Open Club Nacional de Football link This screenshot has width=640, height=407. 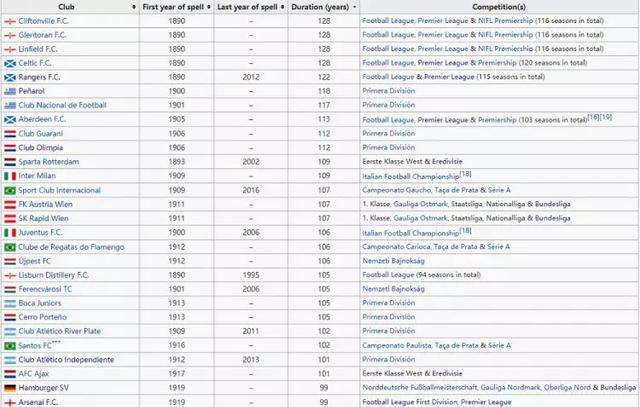62,105
